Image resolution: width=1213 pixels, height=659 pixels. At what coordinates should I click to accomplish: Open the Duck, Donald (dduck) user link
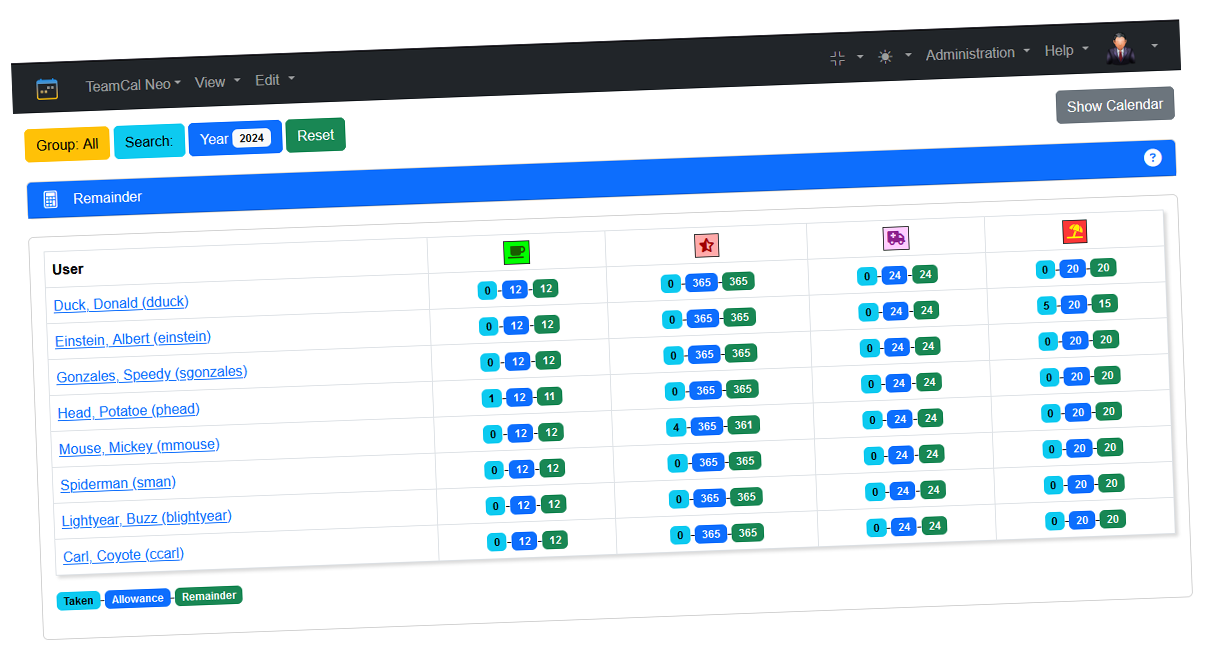(121, 303)
